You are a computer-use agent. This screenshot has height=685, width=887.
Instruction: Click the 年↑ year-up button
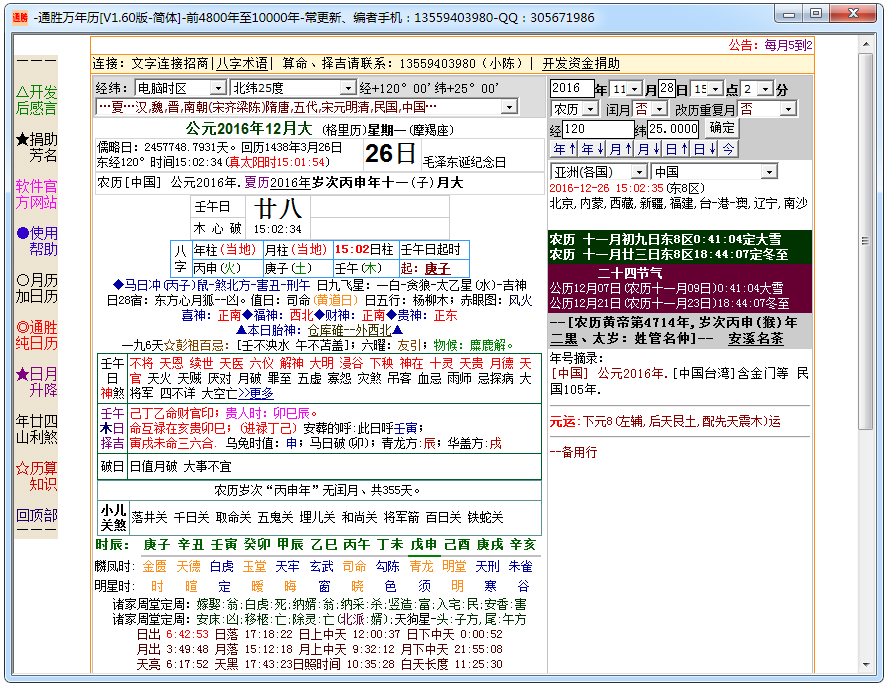(x=563, y=149)
